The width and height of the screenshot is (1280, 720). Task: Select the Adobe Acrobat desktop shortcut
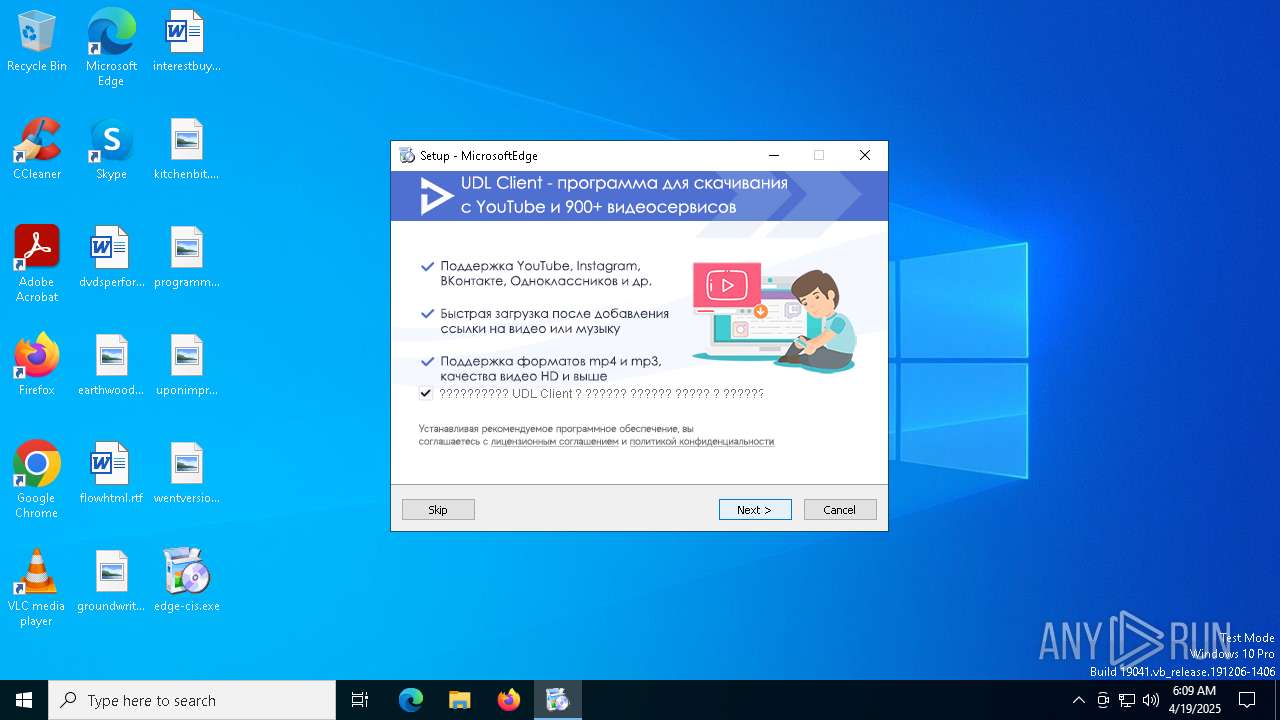point(37,264)
